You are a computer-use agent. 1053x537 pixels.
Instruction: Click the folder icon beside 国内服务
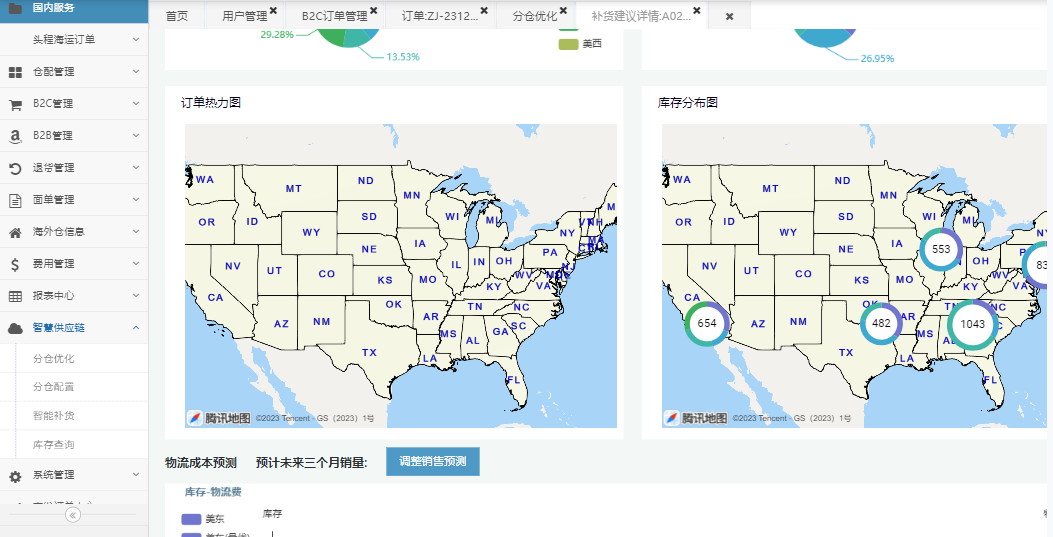point(15,8)
